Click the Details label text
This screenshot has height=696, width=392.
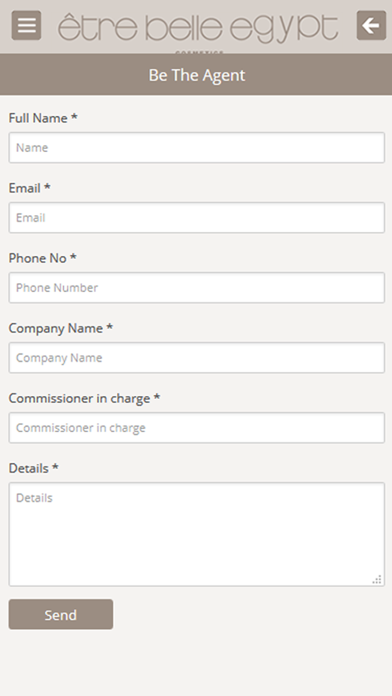point(34,469)
